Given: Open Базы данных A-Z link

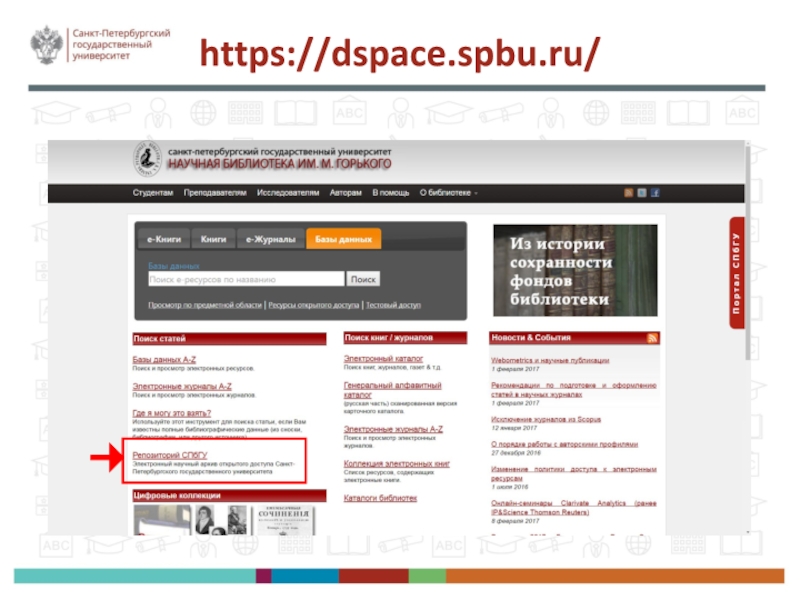Looking at the screenshot, I should pyautogui.click(x=164, y=360).
